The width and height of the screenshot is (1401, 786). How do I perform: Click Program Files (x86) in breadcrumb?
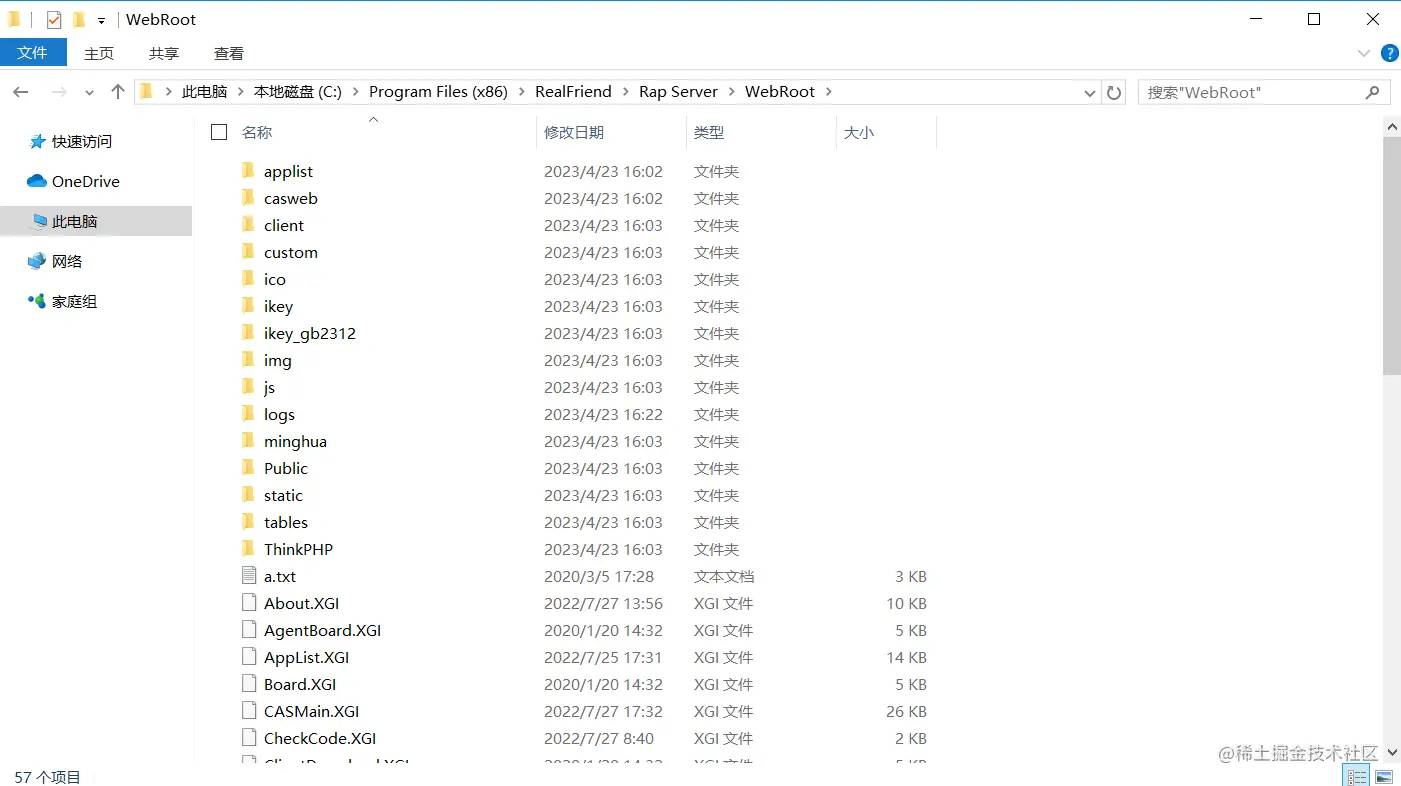pyautogui.click(x=438, y=92)
